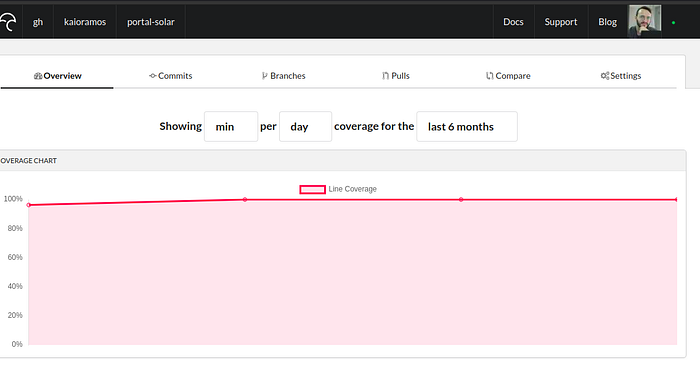
Task: Click the gh breadcrumb link
Action: pyautogui.click(x=38, y=22)
